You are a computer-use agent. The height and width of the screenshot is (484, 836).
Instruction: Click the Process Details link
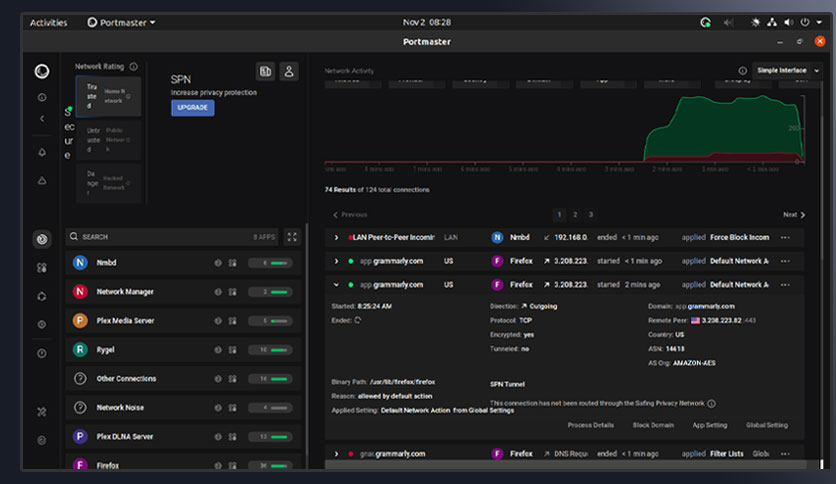[590, 425]
